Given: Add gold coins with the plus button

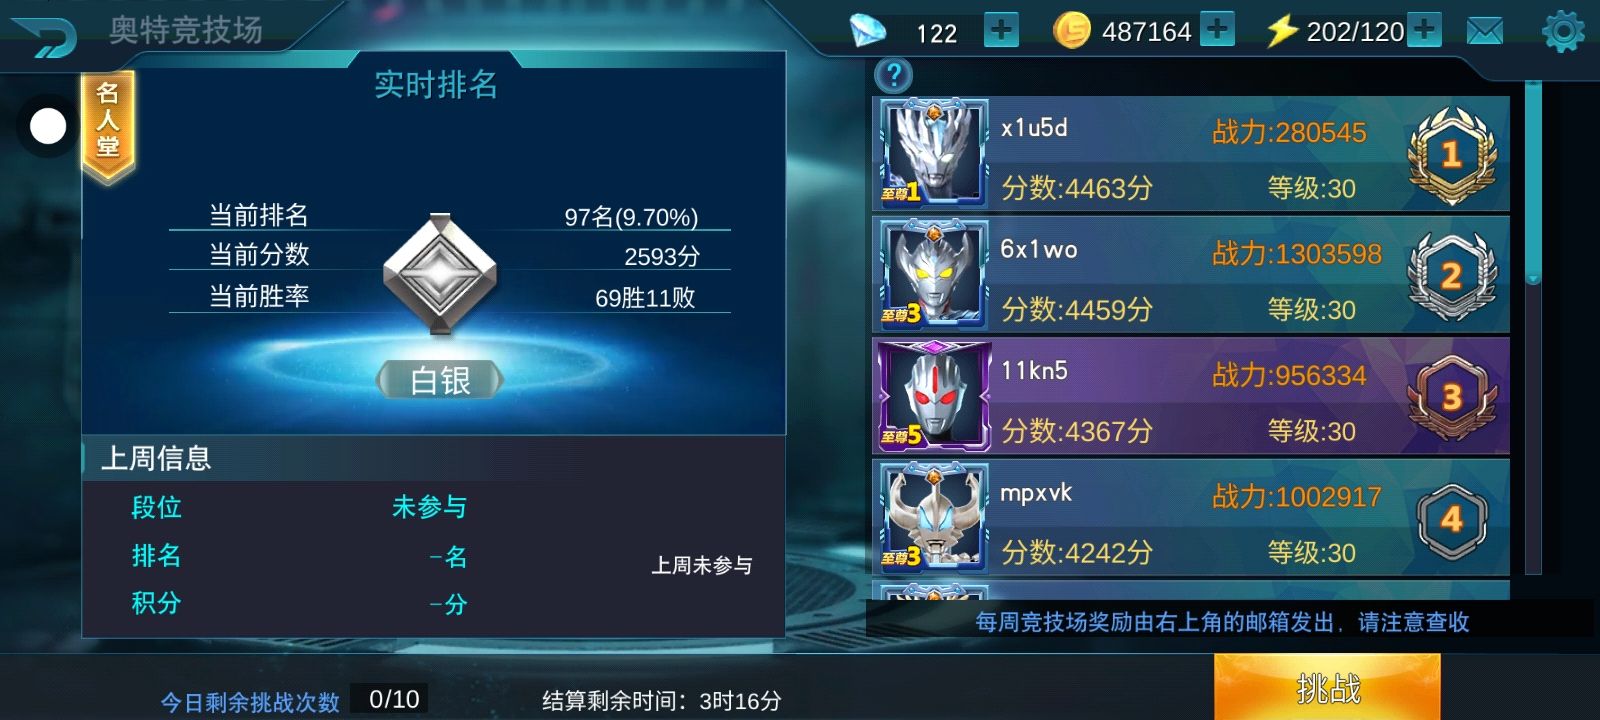Looking at the screenshot, I should pyautogui.click(x=1217, y=30).
